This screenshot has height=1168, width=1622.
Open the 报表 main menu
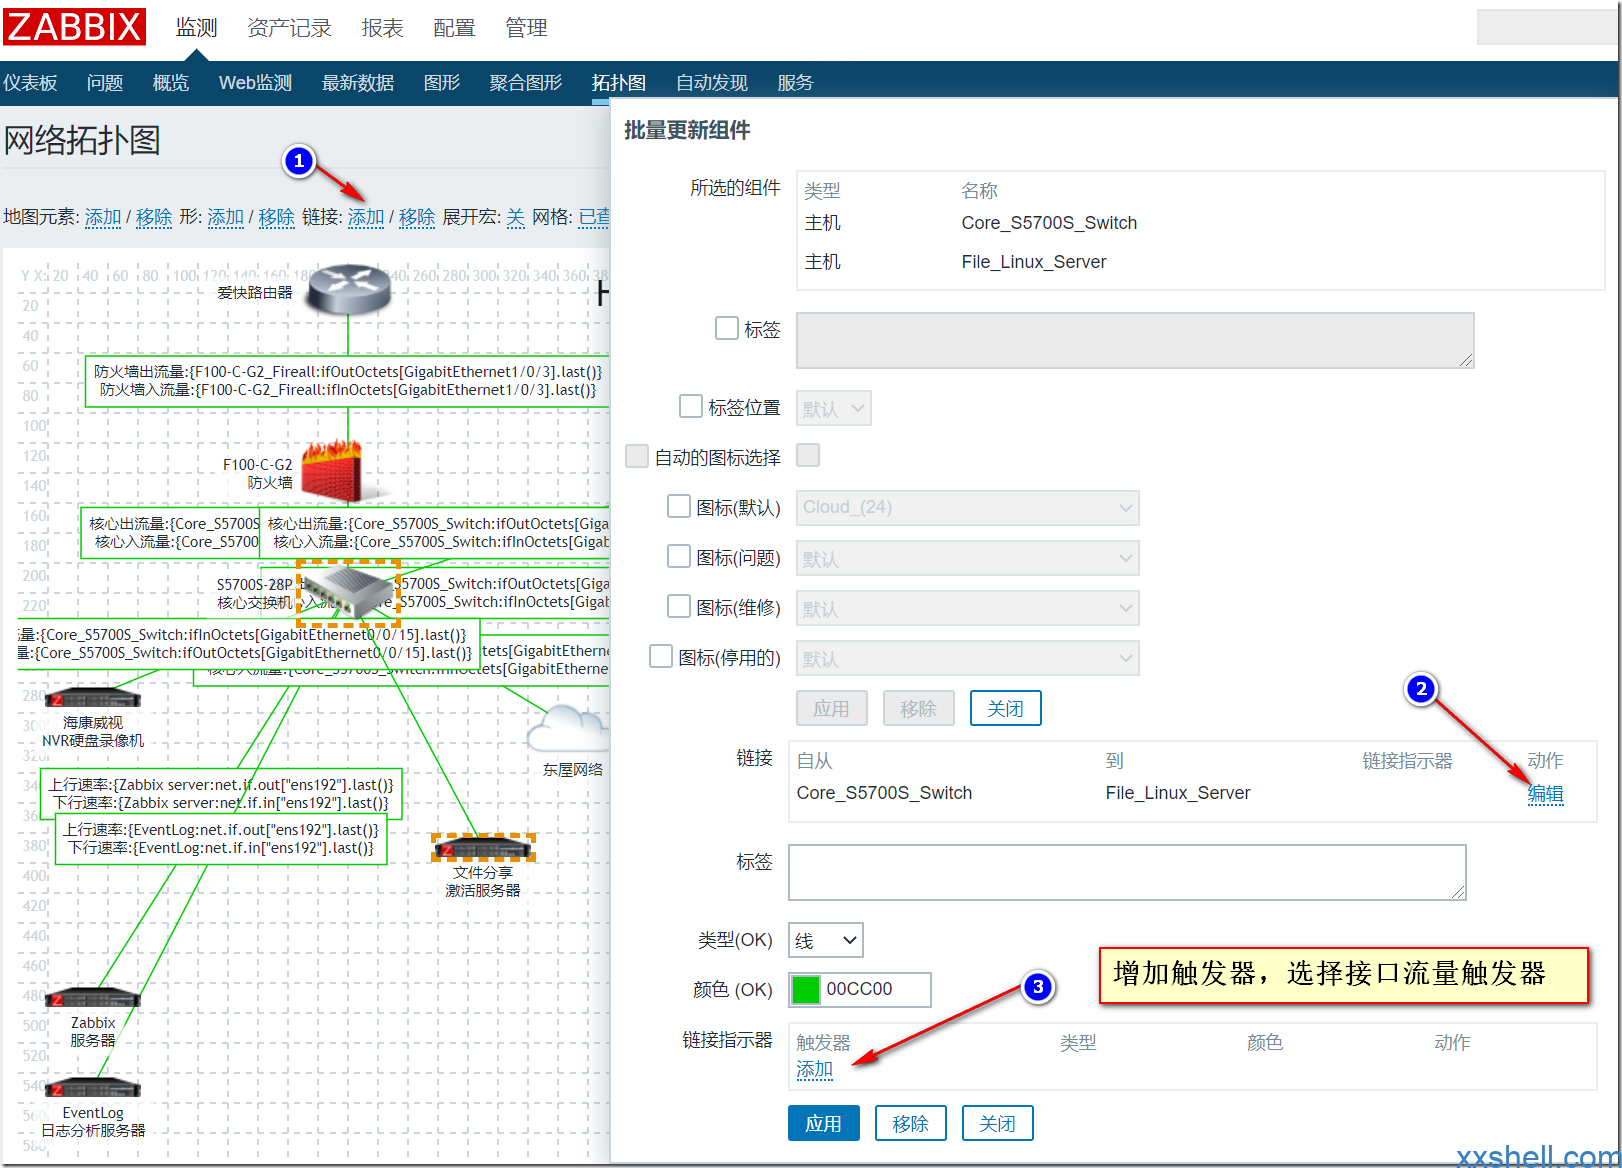point(382,28)
